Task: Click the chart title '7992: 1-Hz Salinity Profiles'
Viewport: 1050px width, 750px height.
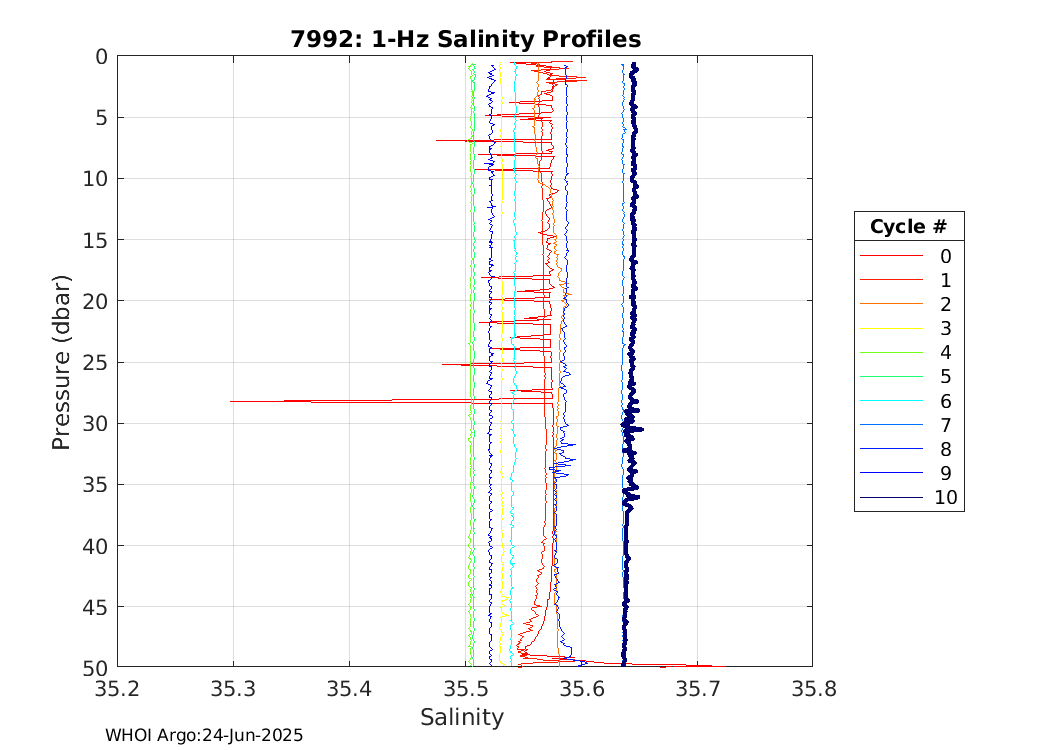Action: click(465, 39)
